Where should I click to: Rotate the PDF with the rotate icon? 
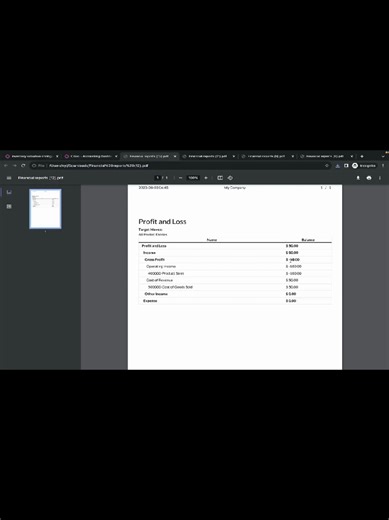230,178
